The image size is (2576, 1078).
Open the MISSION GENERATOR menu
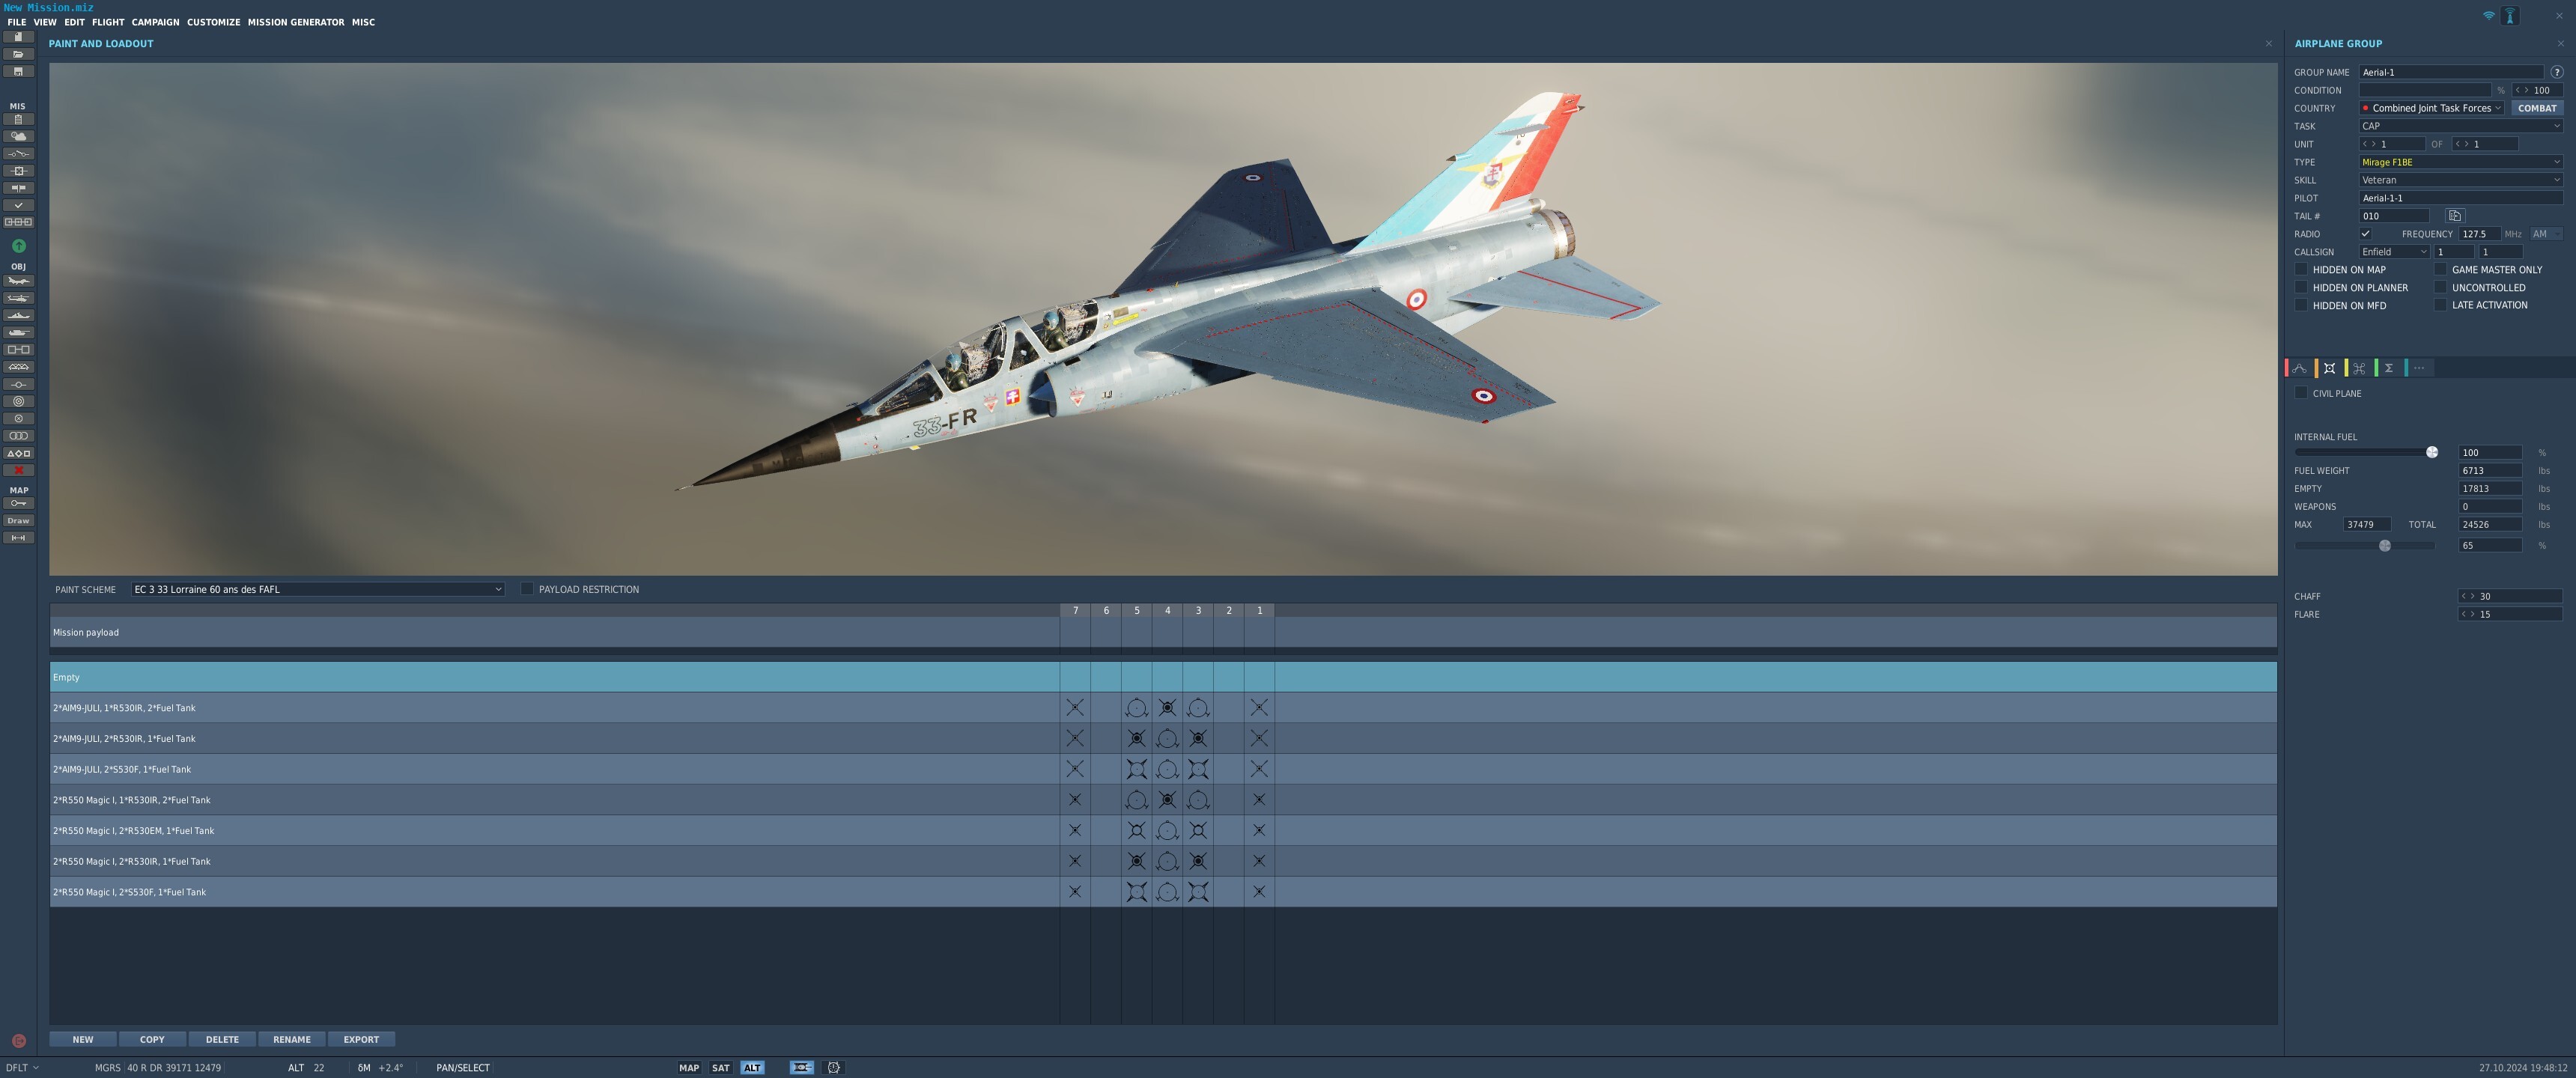tap(296, 22)
